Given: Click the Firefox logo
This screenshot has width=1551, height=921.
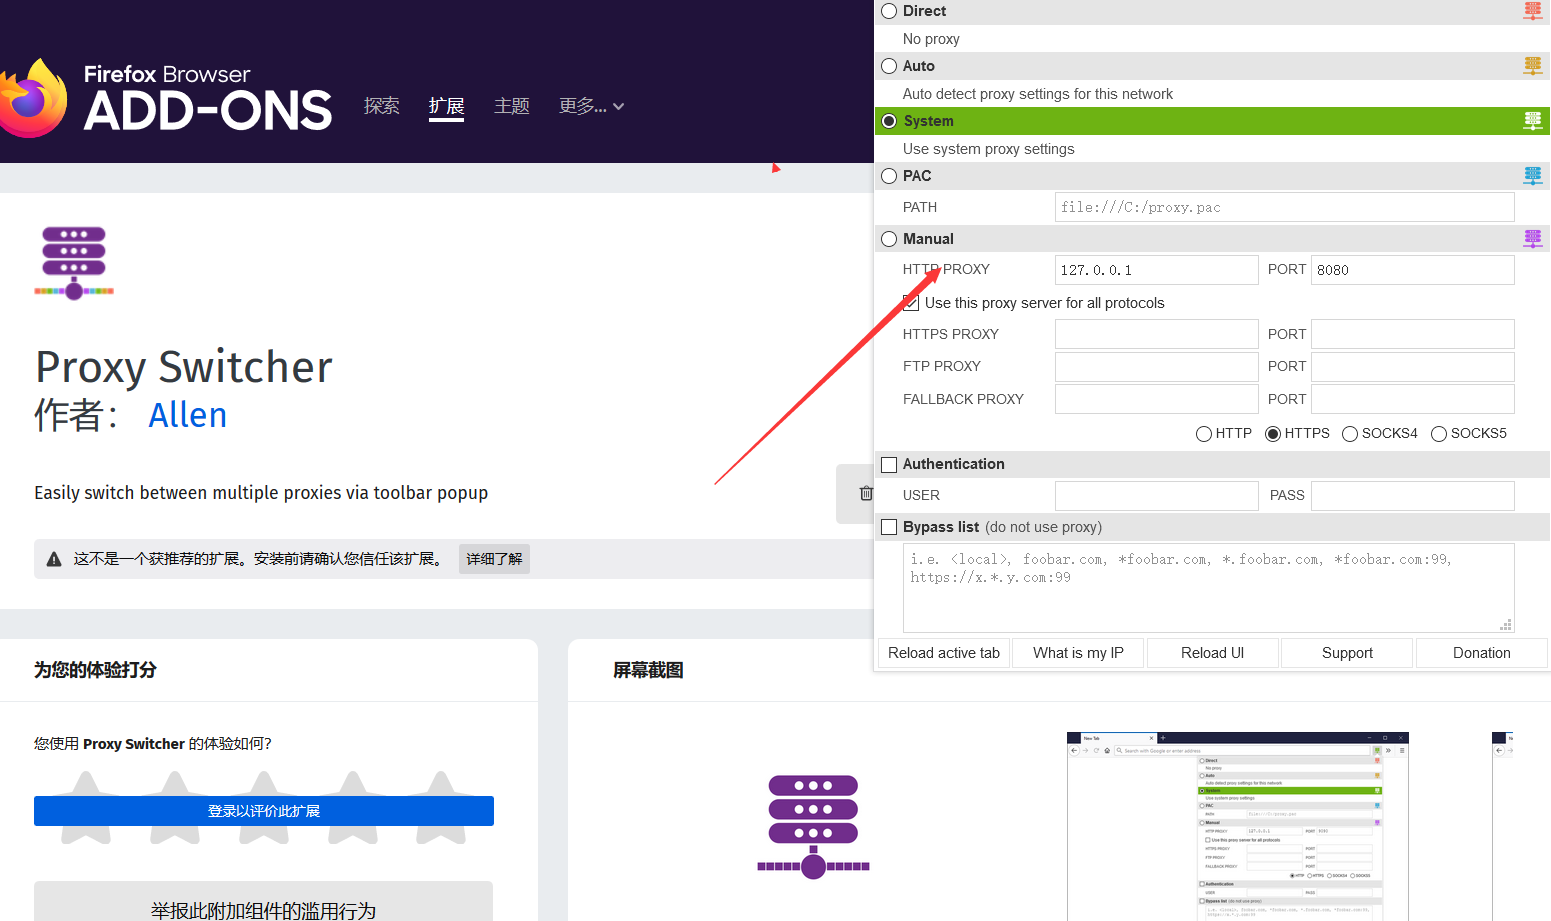Looking at the screenshot, I should (33, 98).
